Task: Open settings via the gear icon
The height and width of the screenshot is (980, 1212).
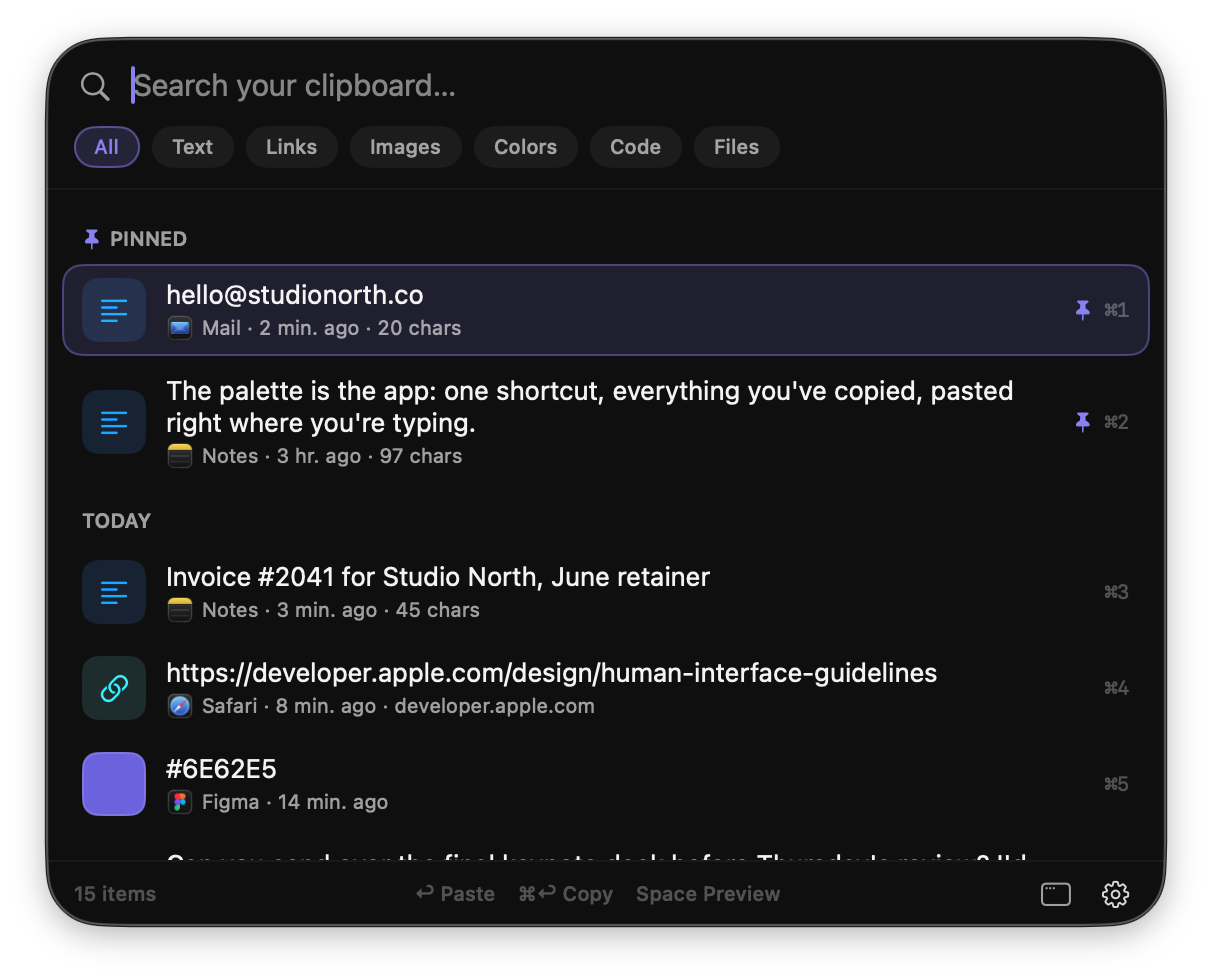Action: point(1115,894)
